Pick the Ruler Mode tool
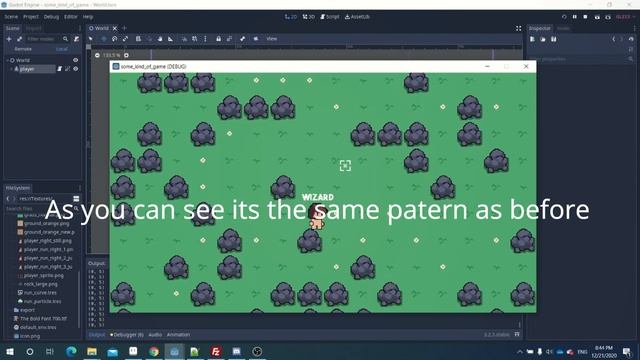The height and width of the screenshot is (360, 640). [x=171, y=39]
